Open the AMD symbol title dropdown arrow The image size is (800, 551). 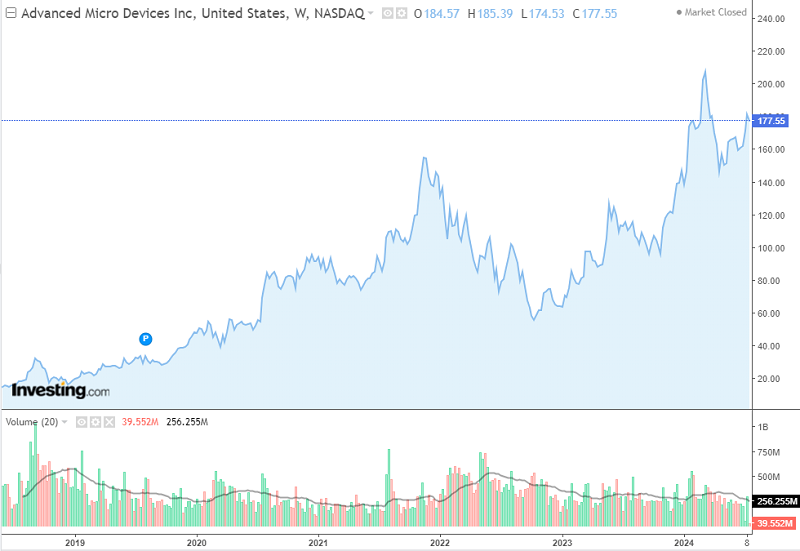(371, 14)
